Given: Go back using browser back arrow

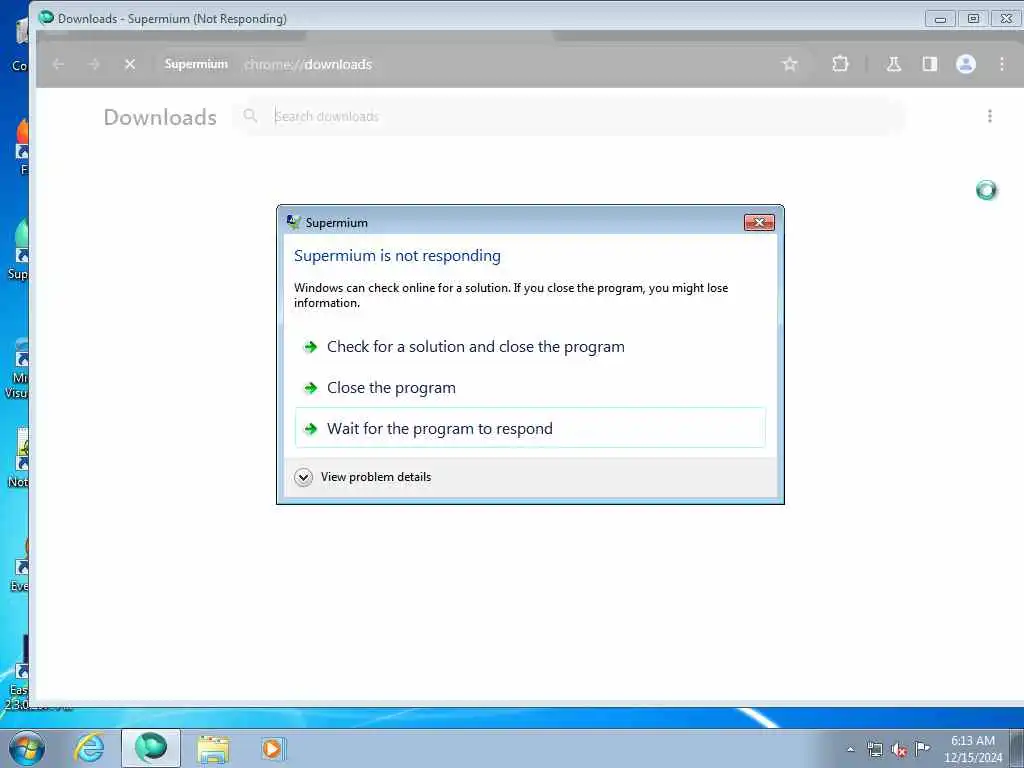Looking at the screenshot, I should pyautogui.click(x=59, y=64).
